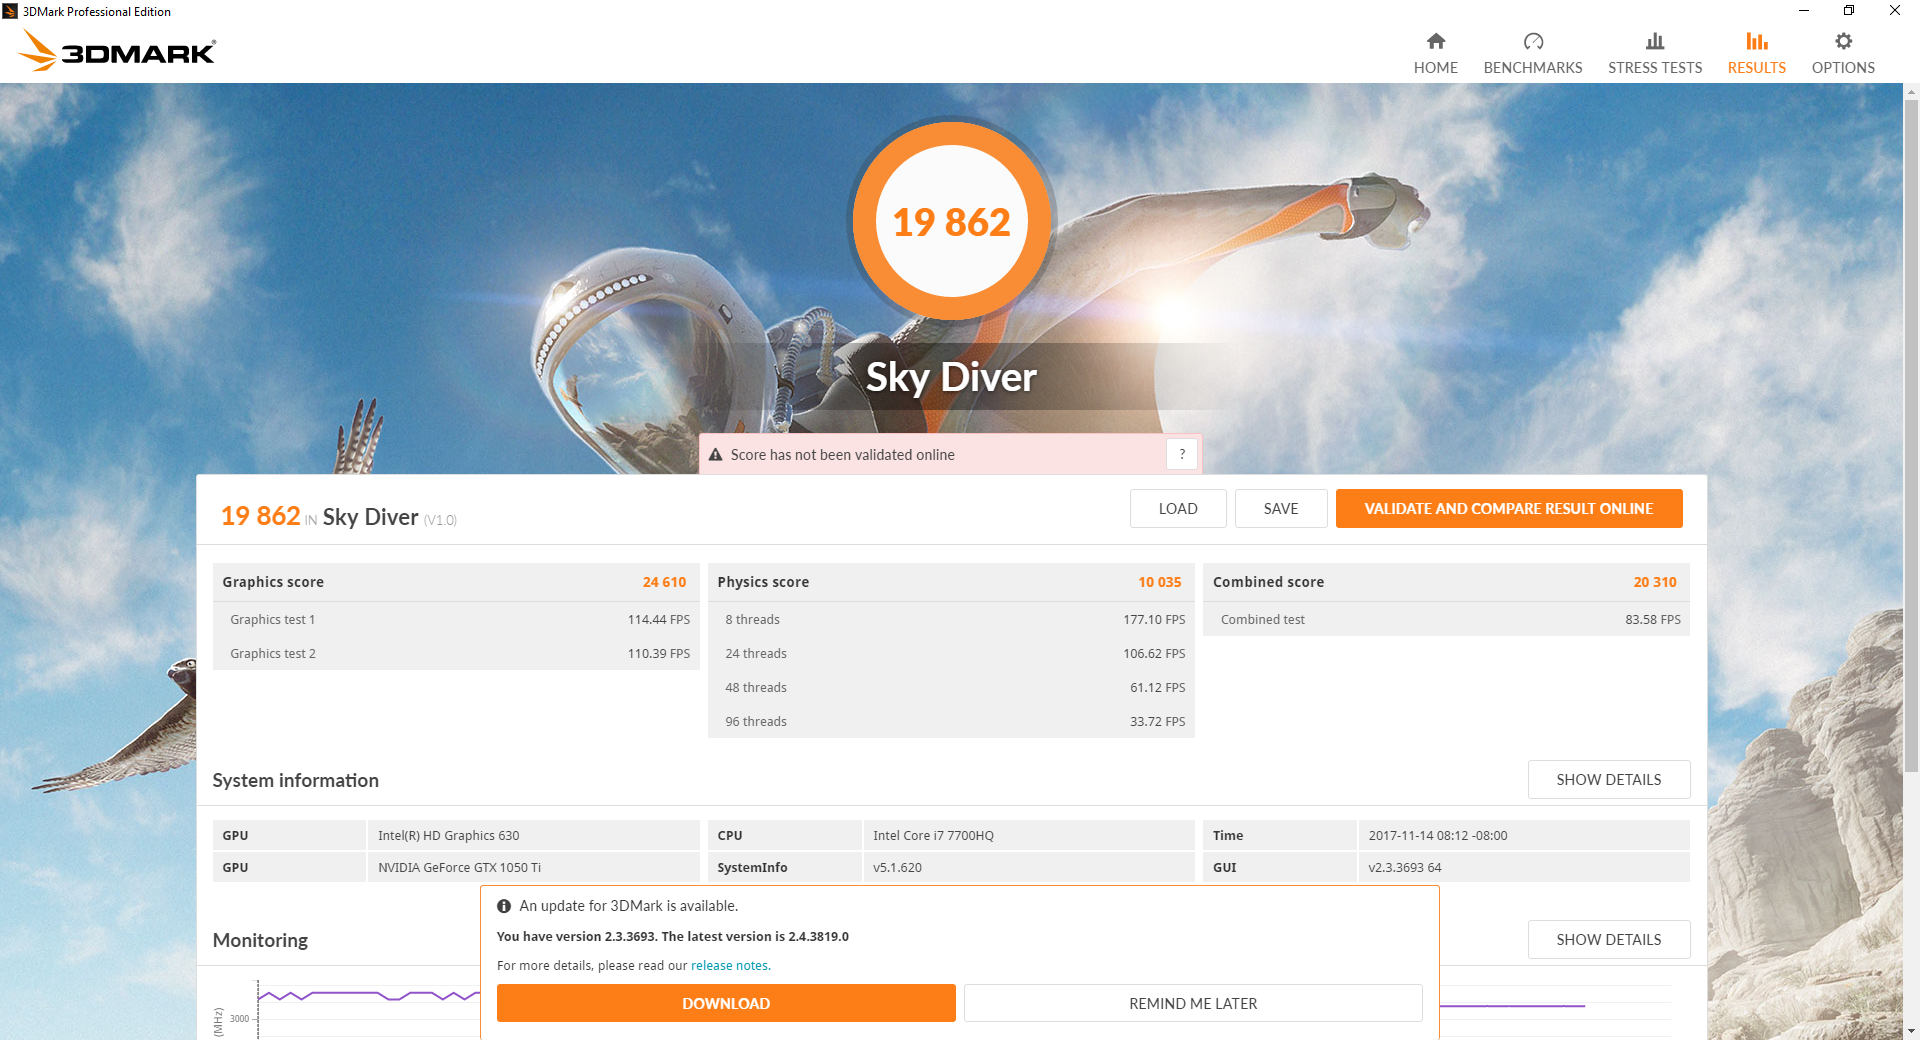Click GUI version v2.3.3693 64

coord(1405,868)
